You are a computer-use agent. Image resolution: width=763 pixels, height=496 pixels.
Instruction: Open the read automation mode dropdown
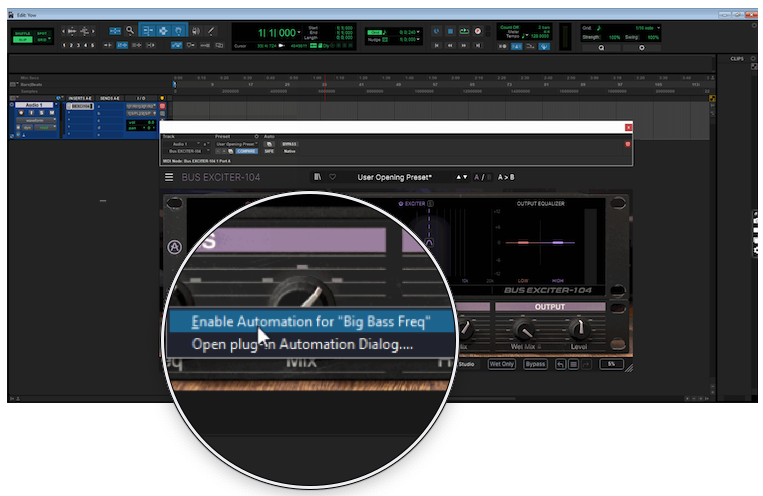[45, 127]
